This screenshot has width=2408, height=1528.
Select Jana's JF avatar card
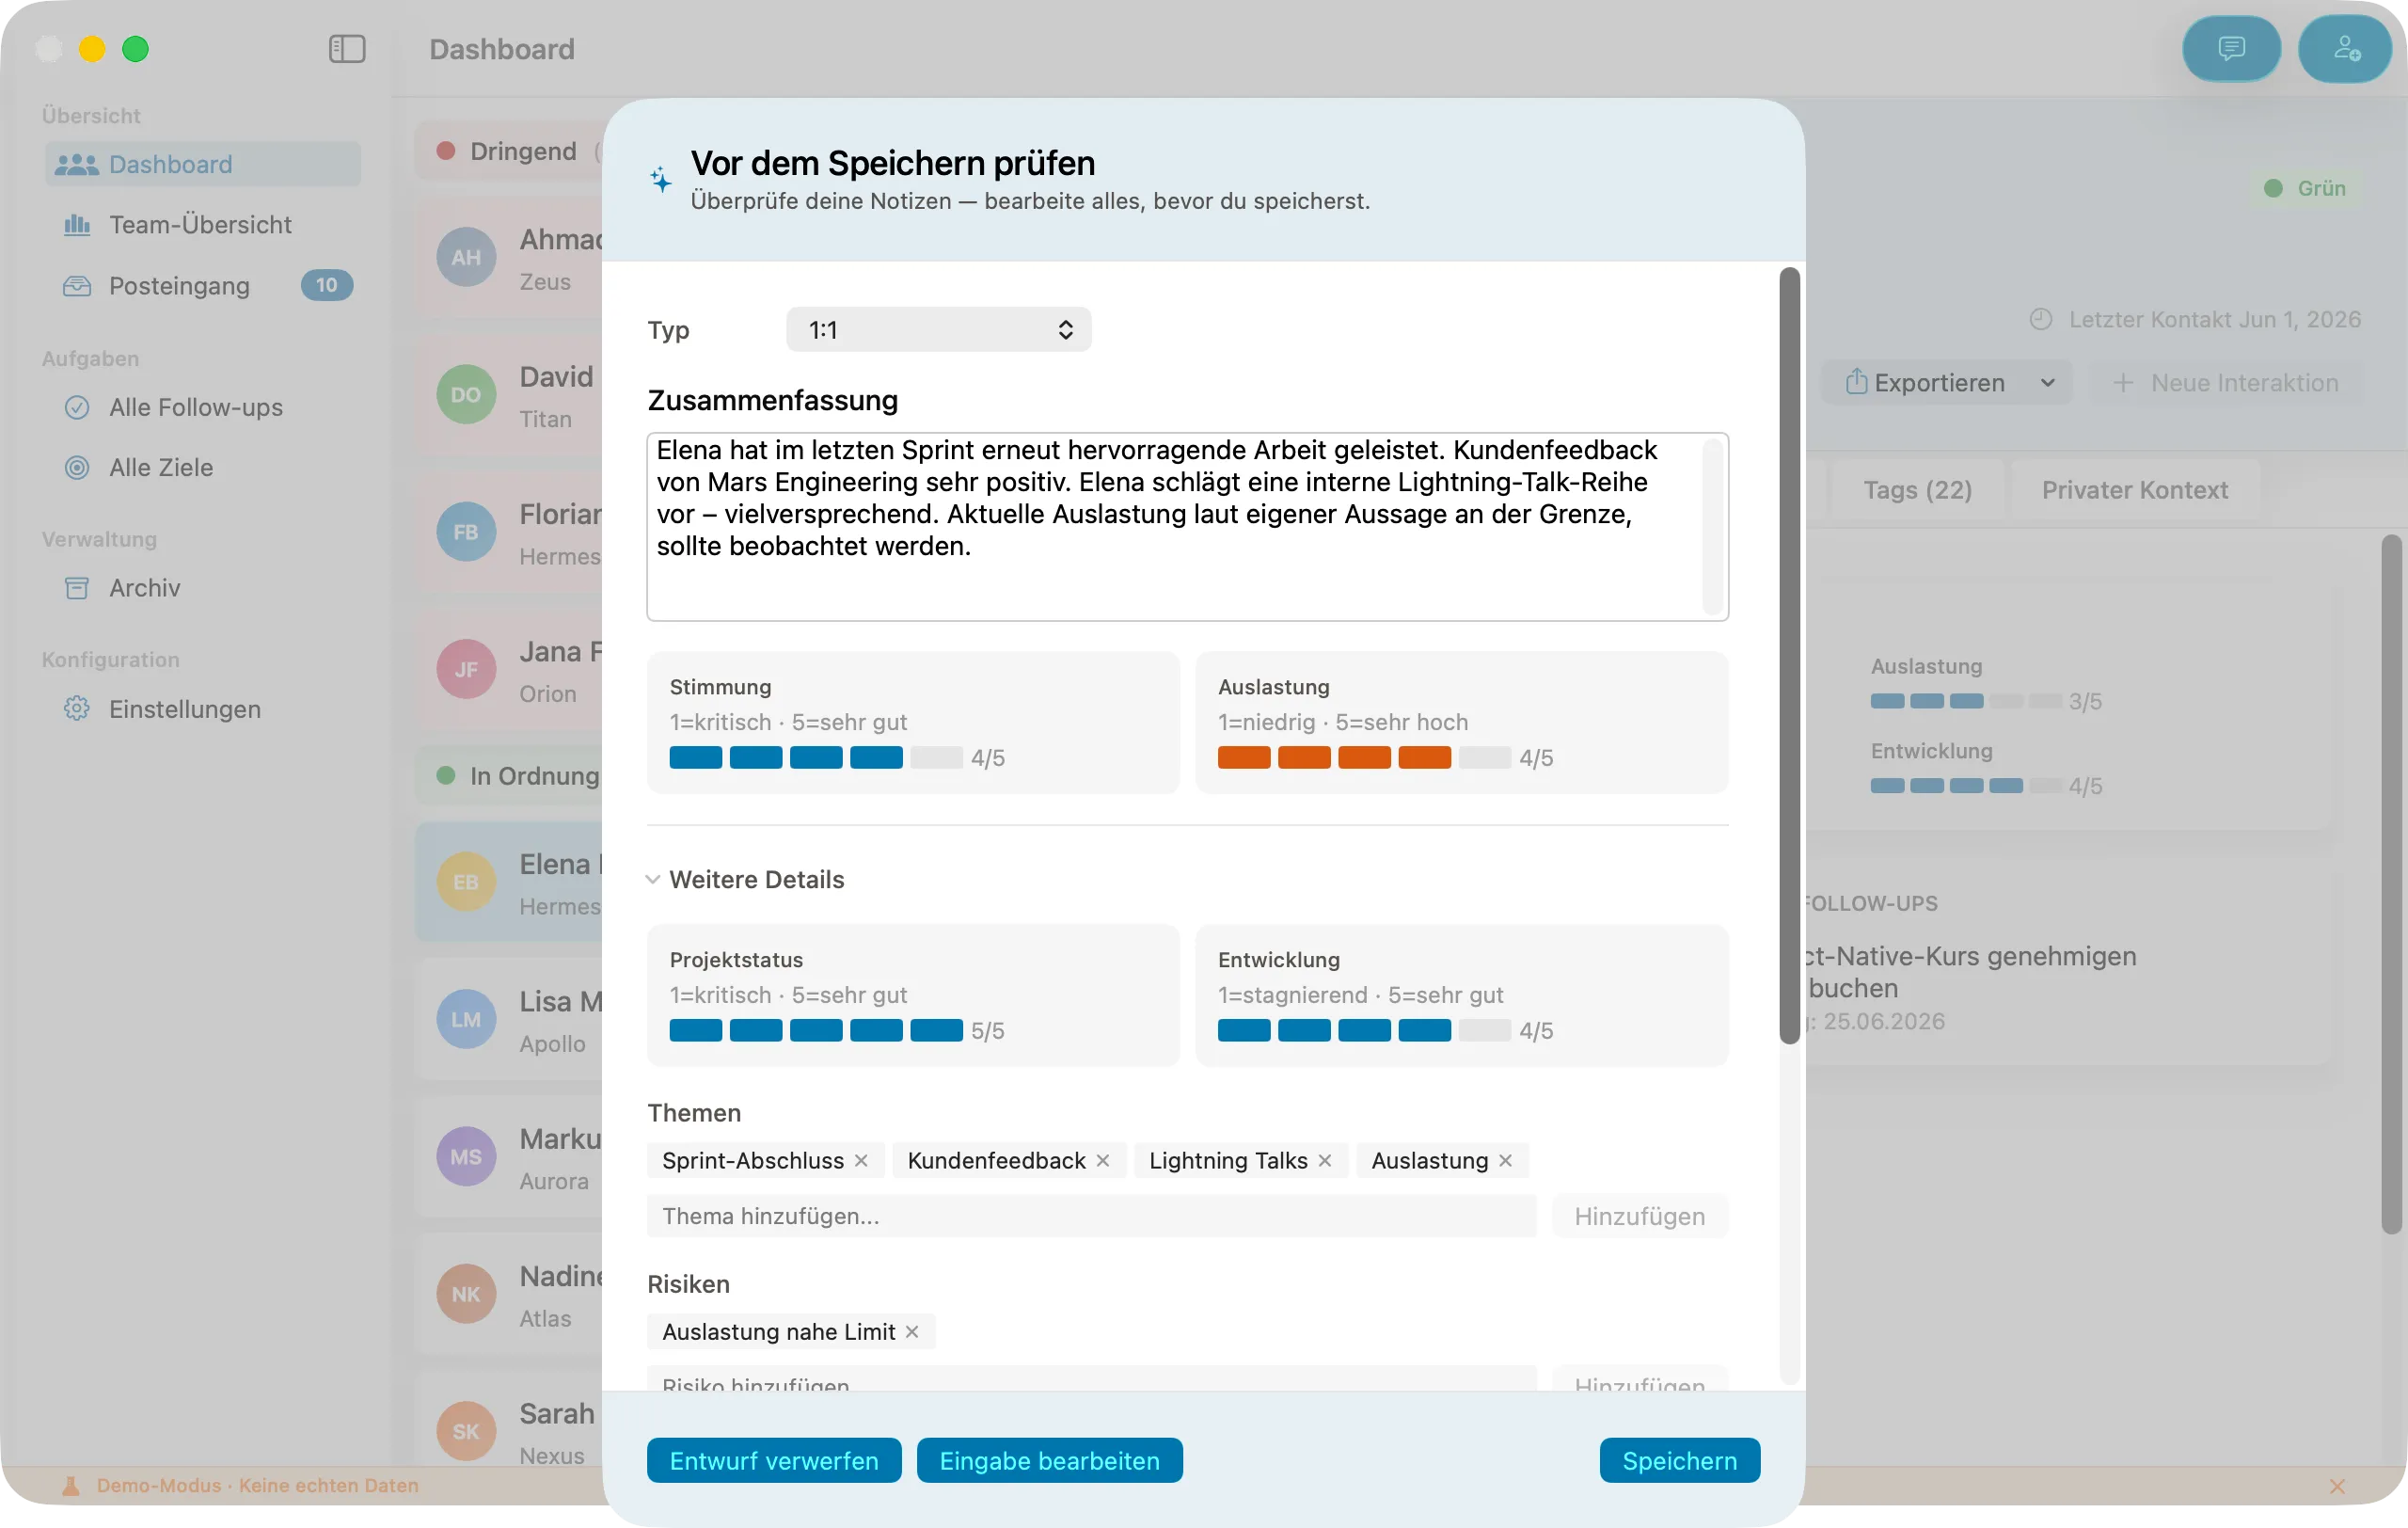coord(510,670)
